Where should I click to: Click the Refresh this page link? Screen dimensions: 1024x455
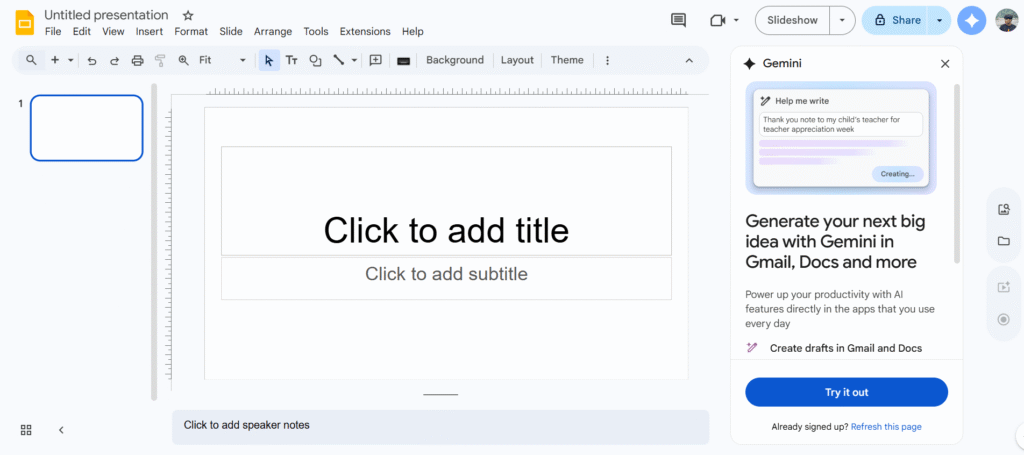pos(886,427)
